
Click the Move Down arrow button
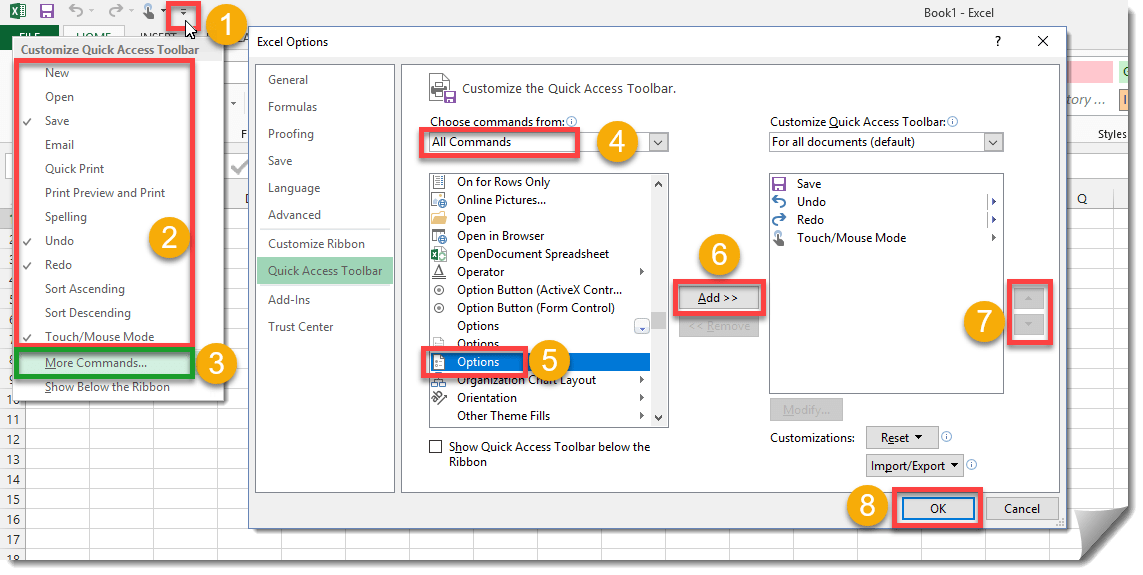click(x=1029, y=324)
